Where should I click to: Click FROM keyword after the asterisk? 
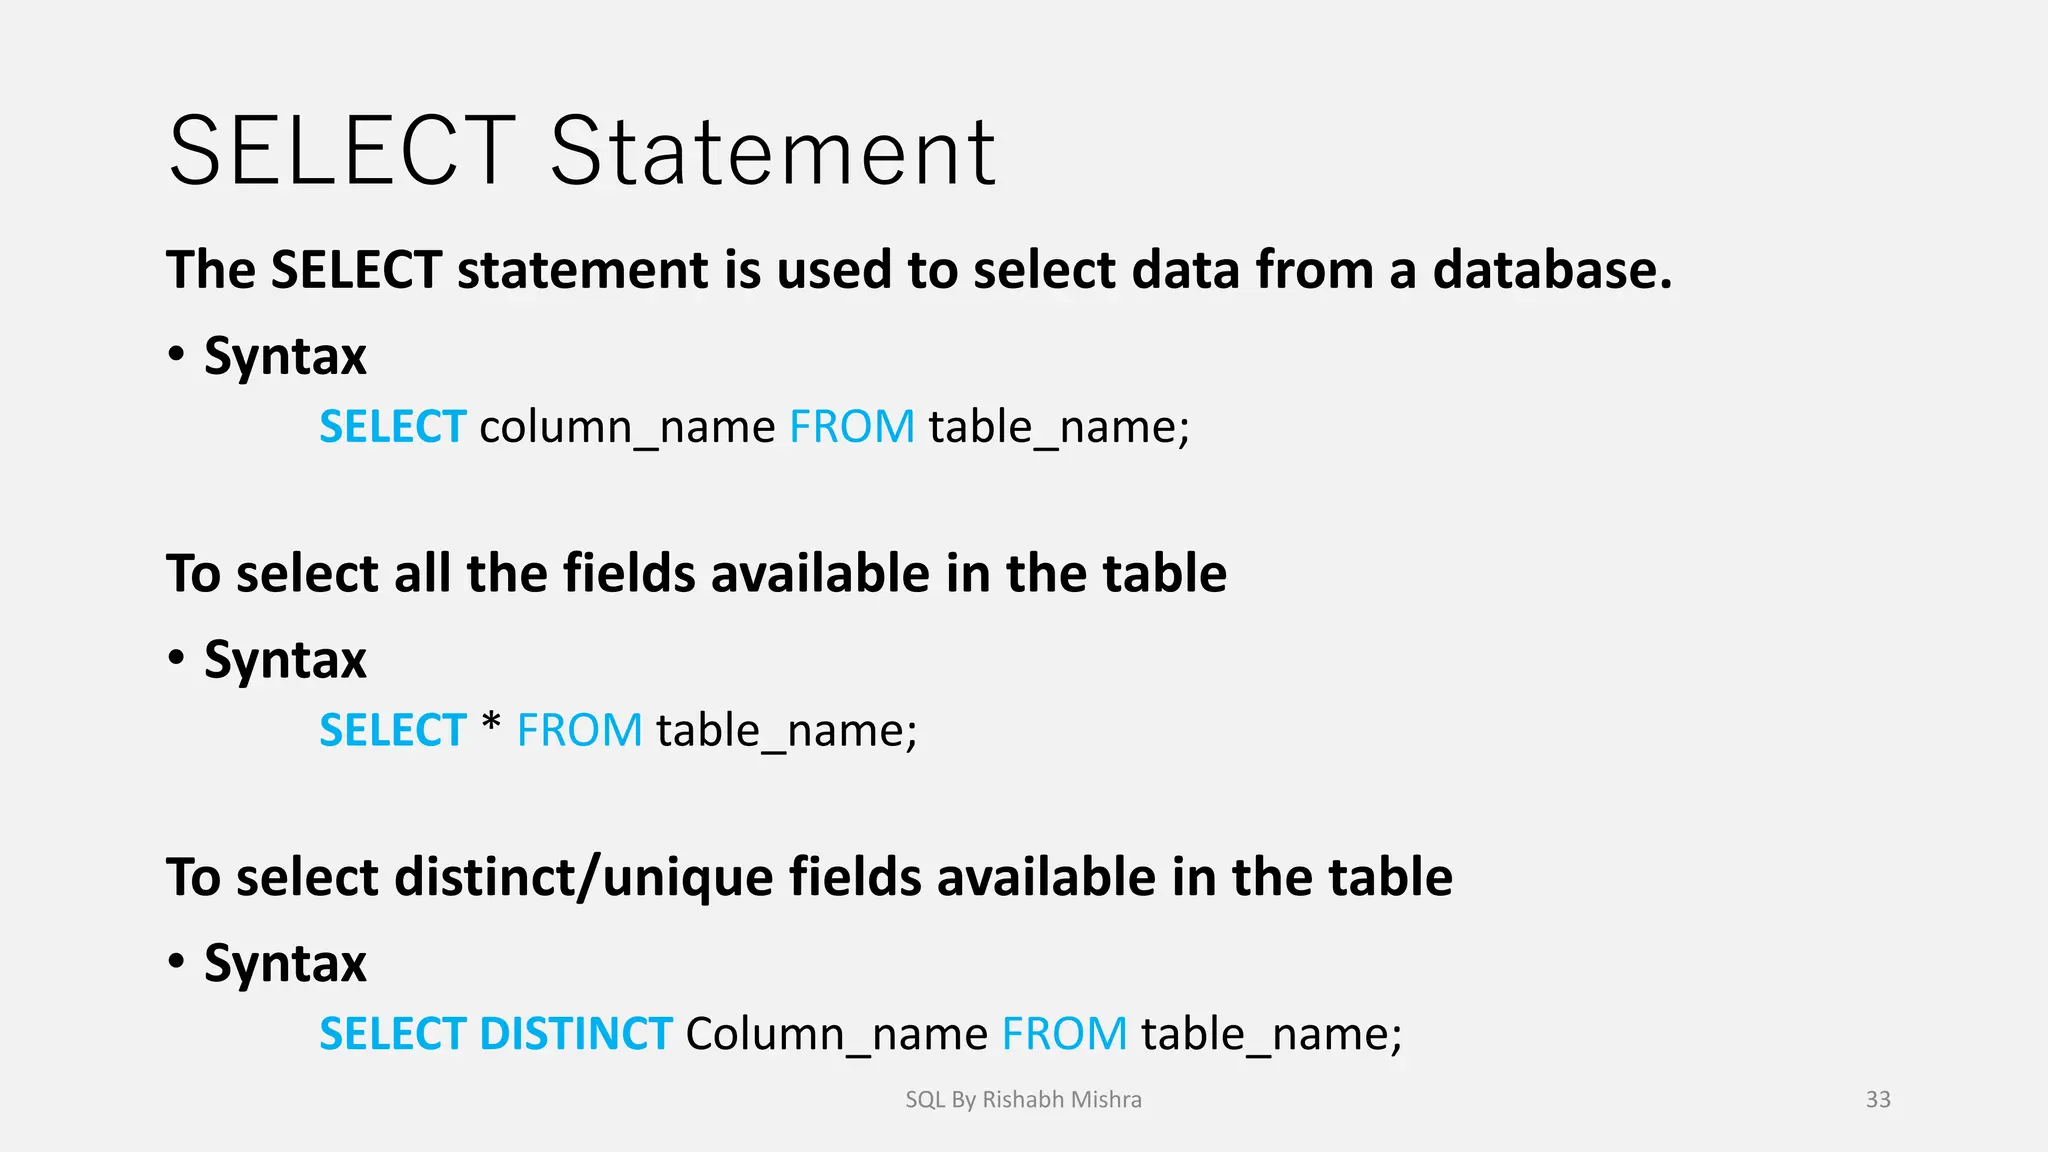(579, 730)
